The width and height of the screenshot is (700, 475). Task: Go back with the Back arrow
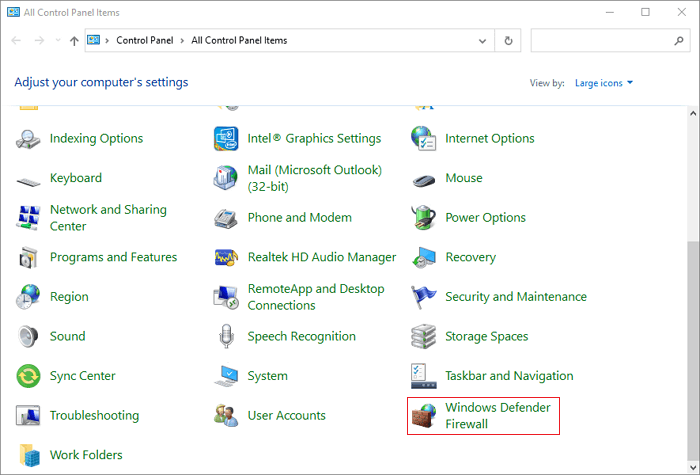pyautogui.click(x=17, y=41)
